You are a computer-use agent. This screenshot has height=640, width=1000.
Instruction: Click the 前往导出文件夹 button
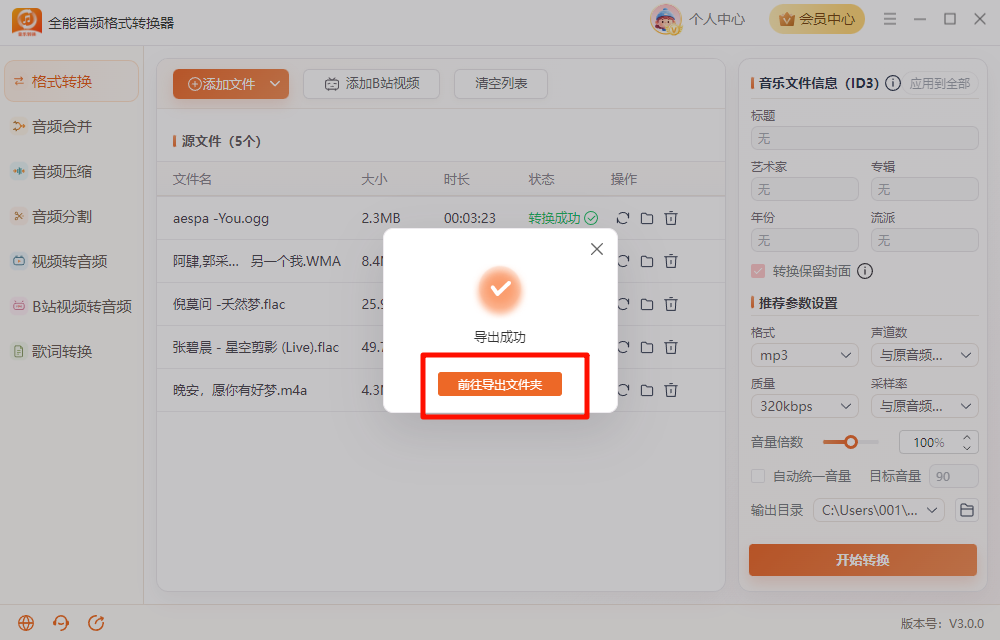500,384
